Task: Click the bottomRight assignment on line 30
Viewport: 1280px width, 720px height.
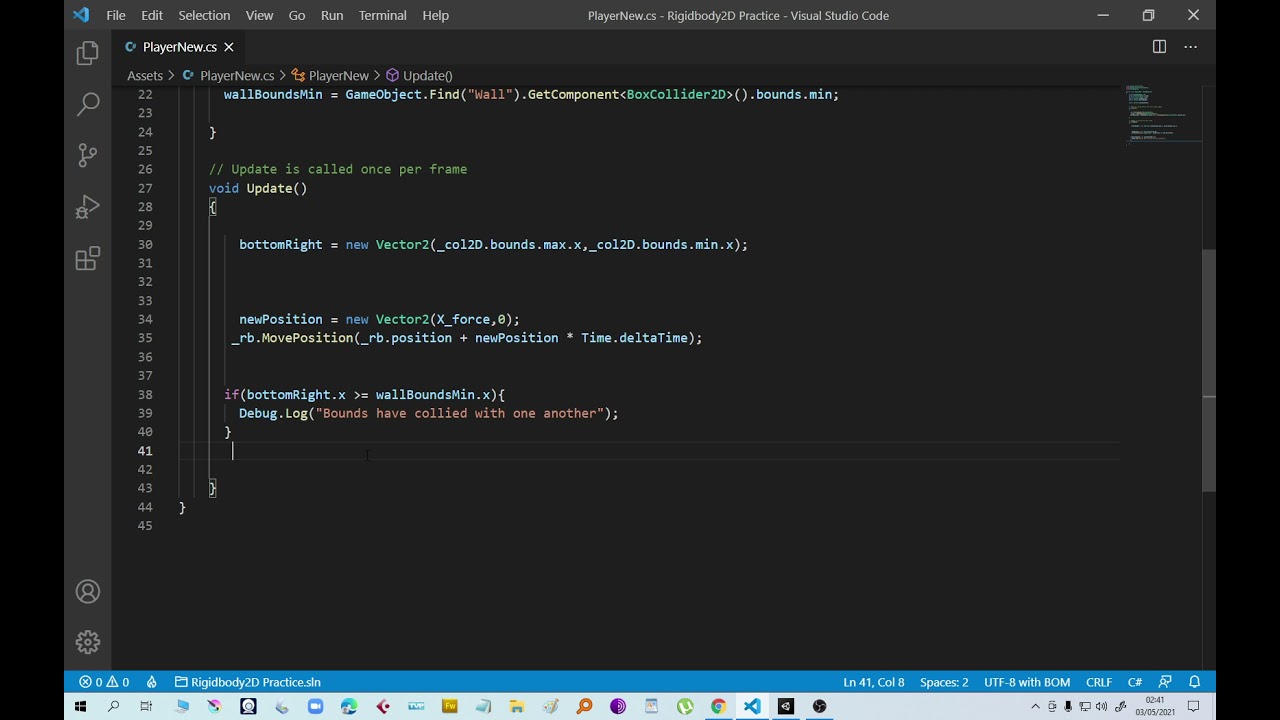Action: [493, 244]
